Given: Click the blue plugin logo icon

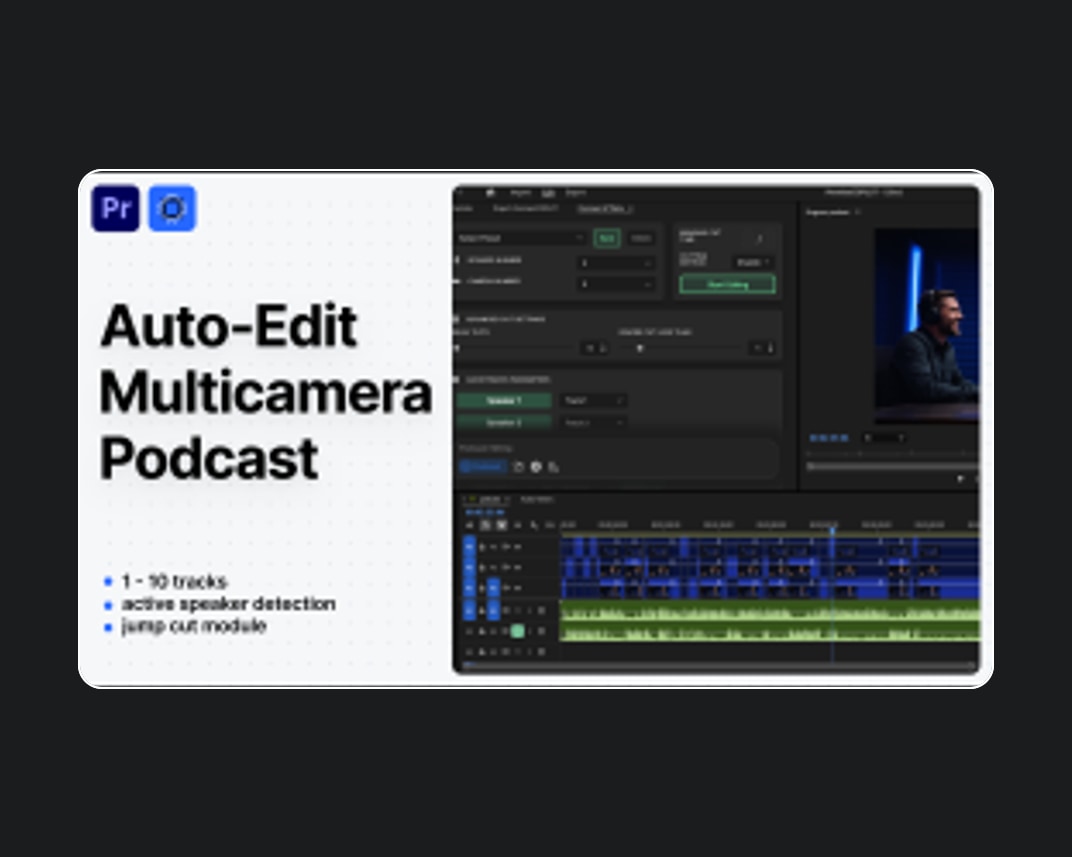Looking at the screenshot, I should (172, 208).
